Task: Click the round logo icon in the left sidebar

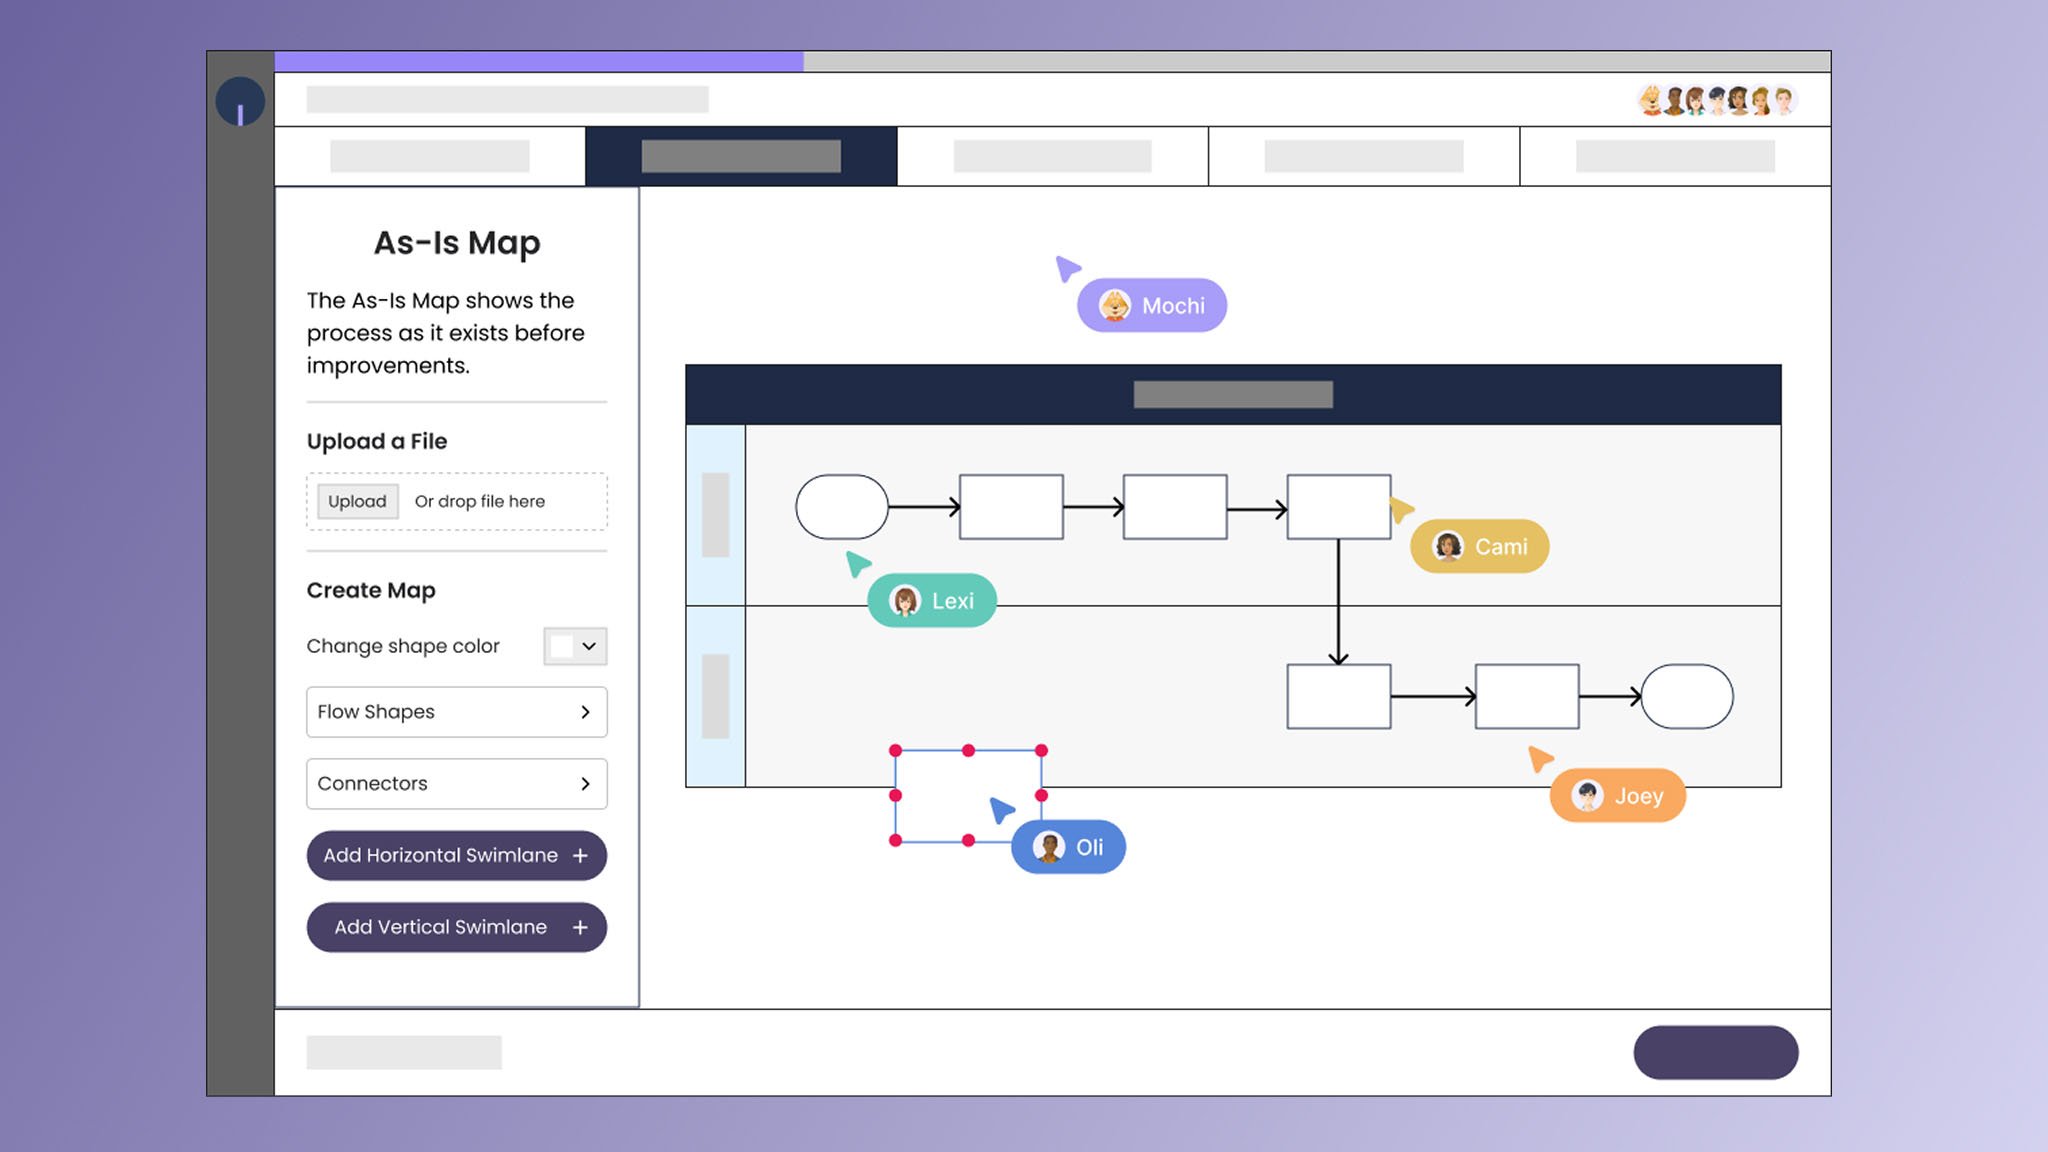Action: pyautogui.click(x=240, y=102)
